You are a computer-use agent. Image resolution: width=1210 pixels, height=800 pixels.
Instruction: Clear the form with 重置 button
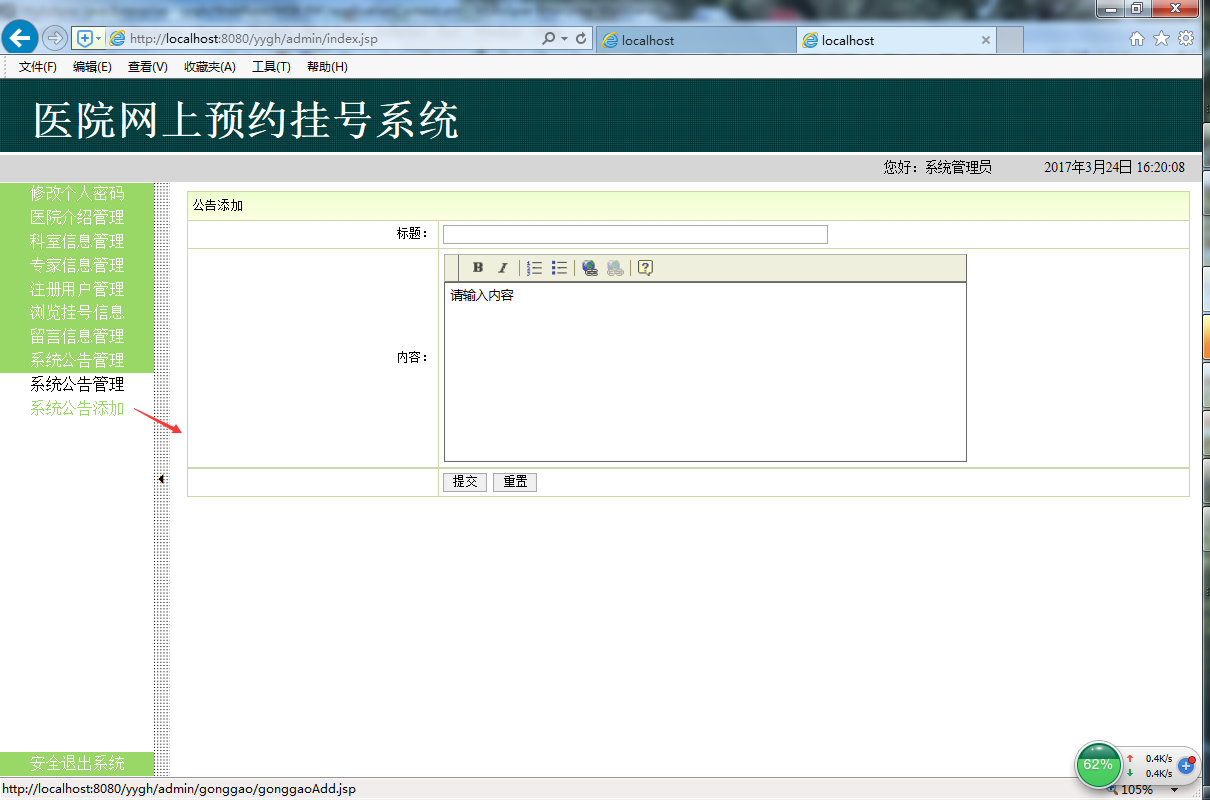[515, 482]
